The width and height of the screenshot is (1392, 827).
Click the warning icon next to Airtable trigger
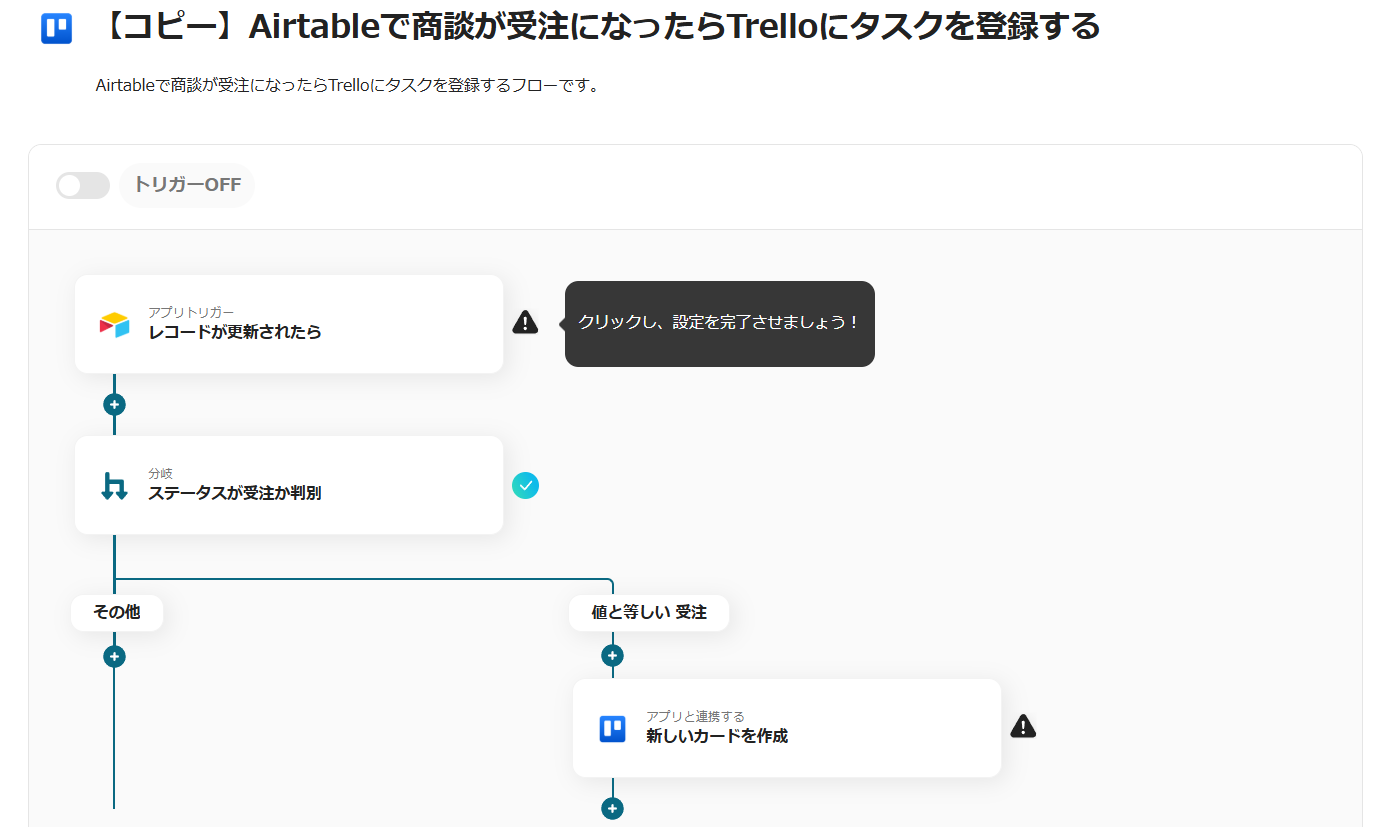pos(525,322)
